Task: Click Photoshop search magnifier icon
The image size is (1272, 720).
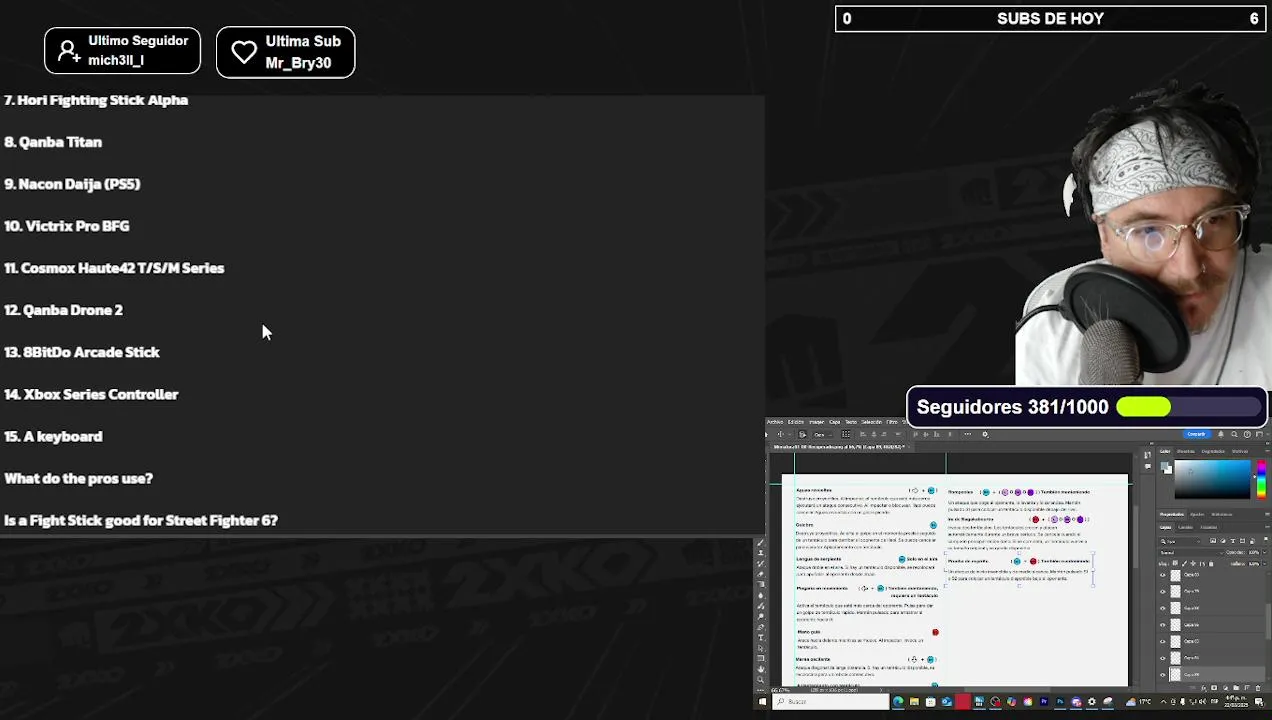Action: [1234, 434]
